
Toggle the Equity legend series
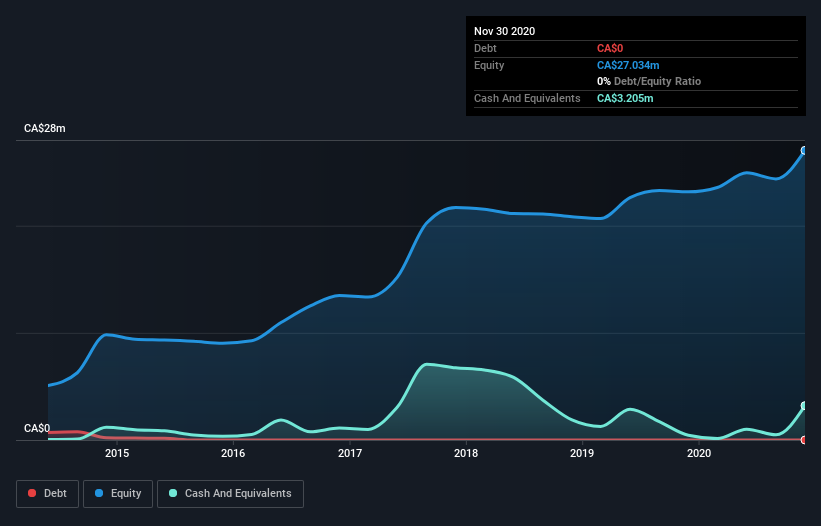118,494
